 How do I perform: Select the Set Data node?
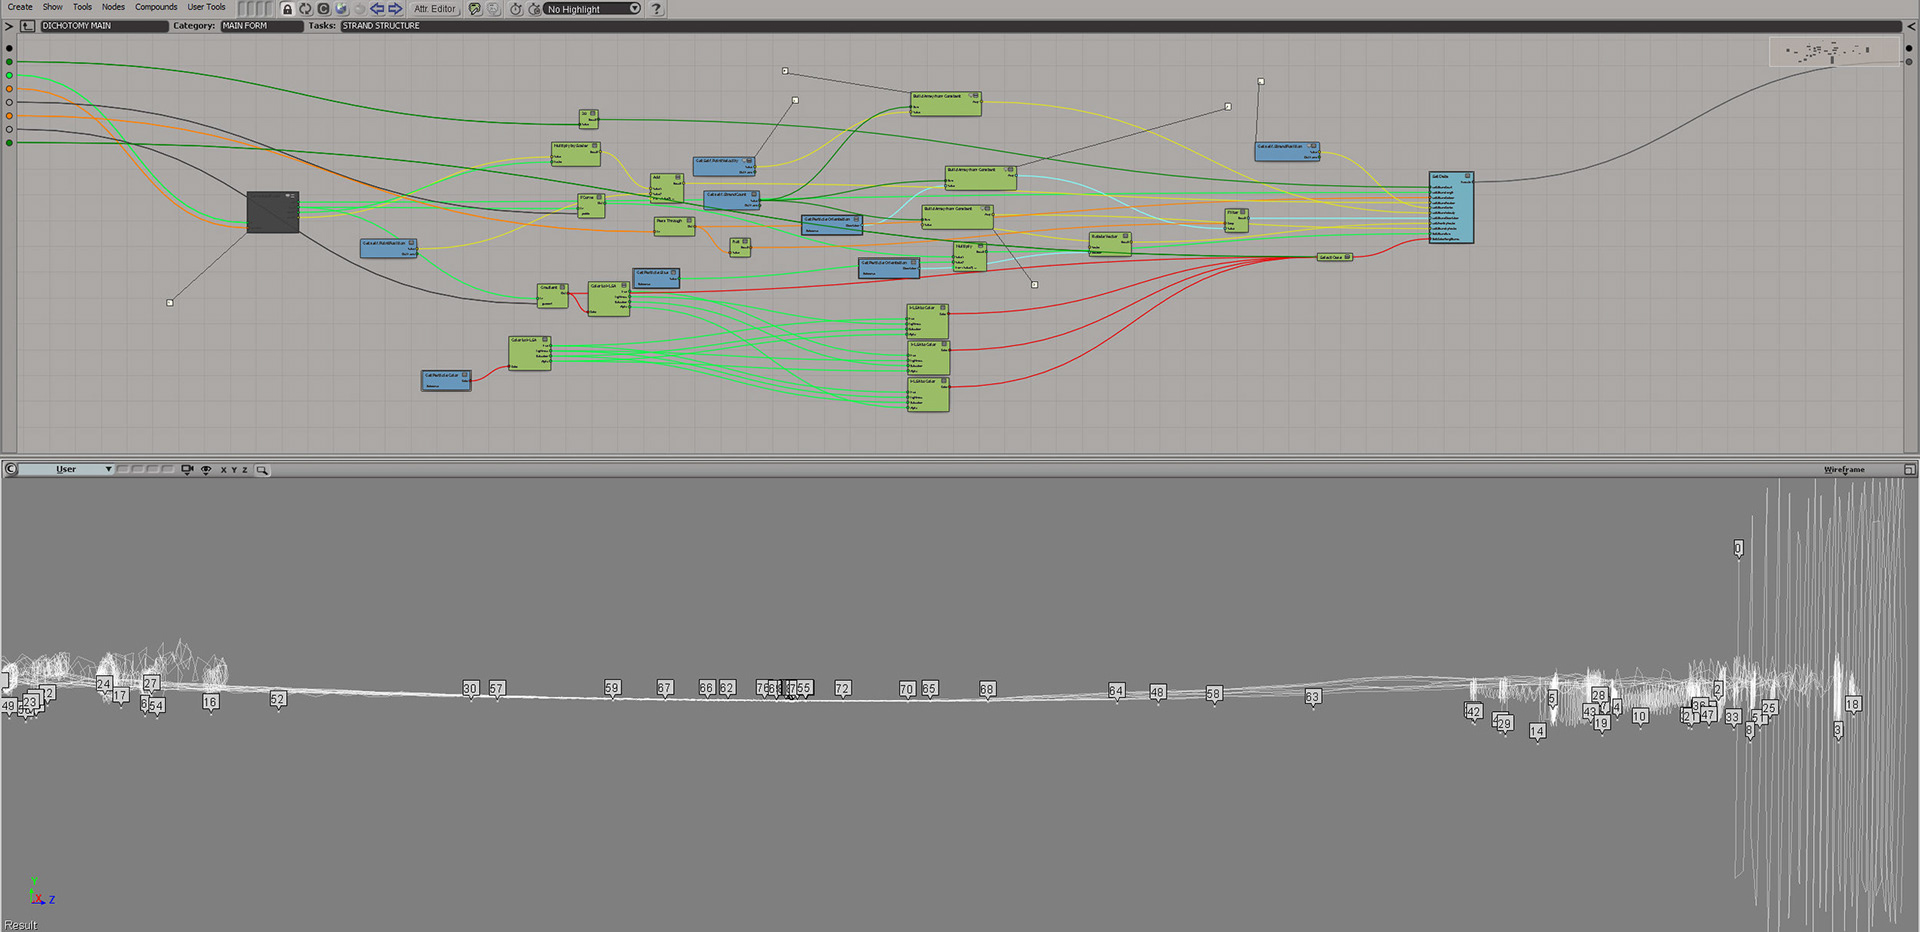[x=1451, y=208]
